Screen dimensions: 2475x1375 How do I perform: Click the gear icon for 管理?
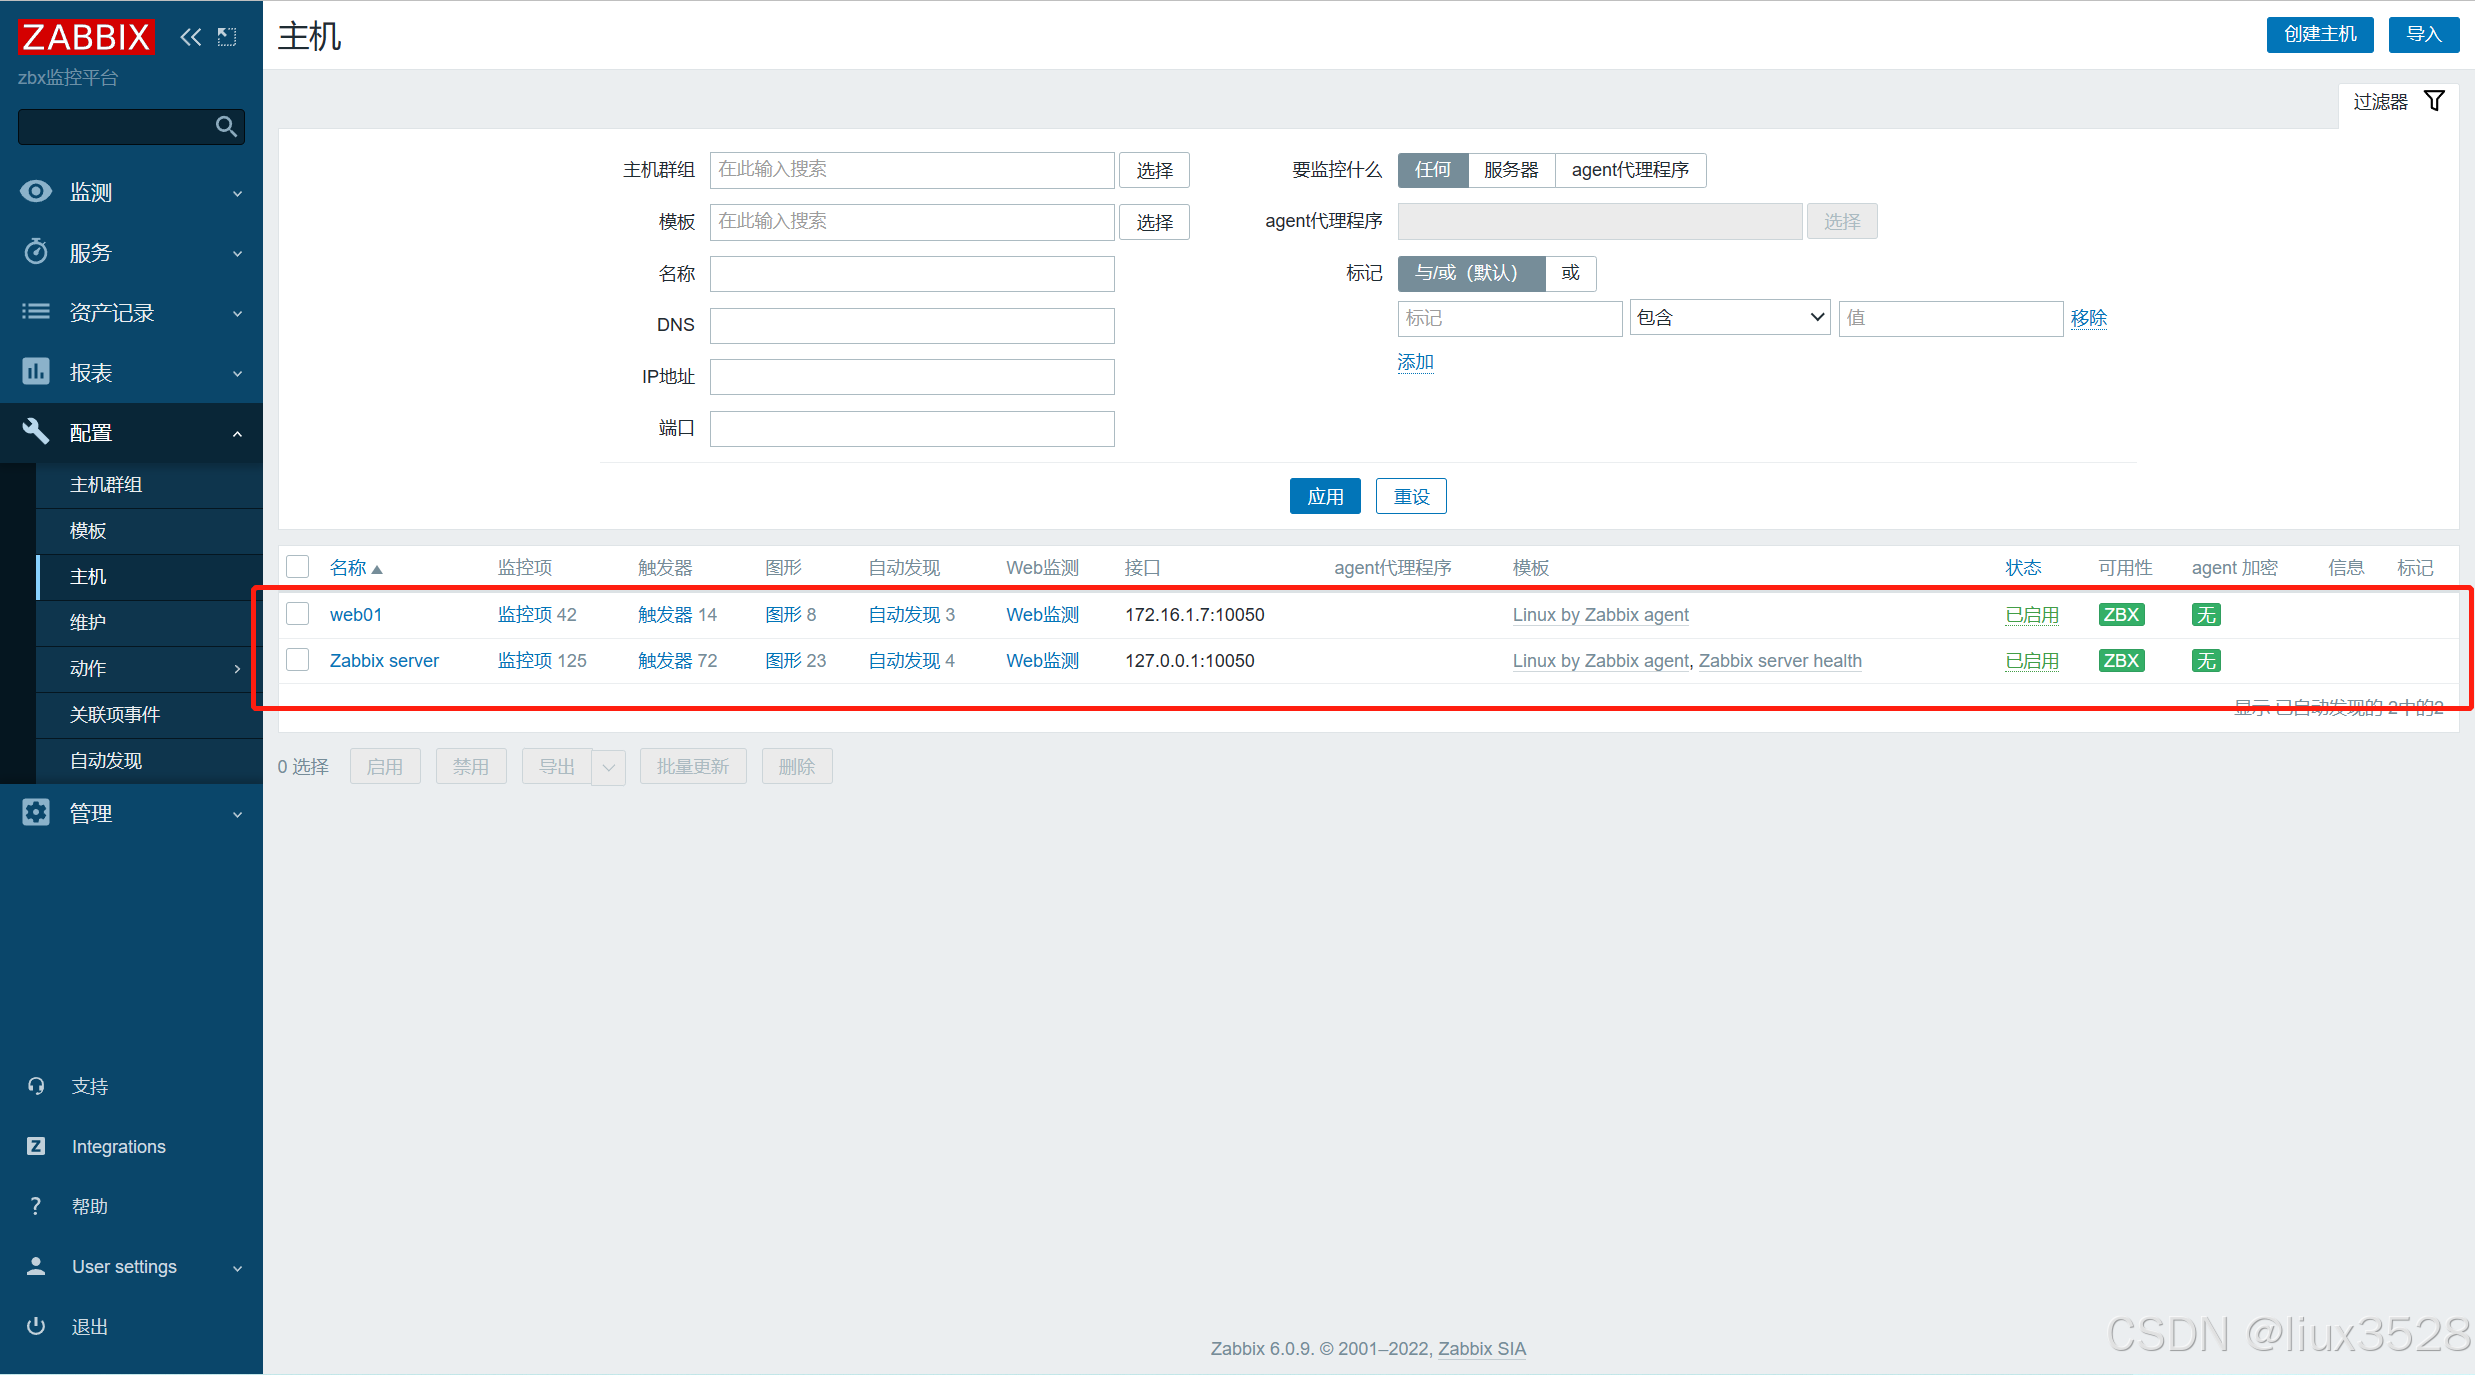(36, 812)
